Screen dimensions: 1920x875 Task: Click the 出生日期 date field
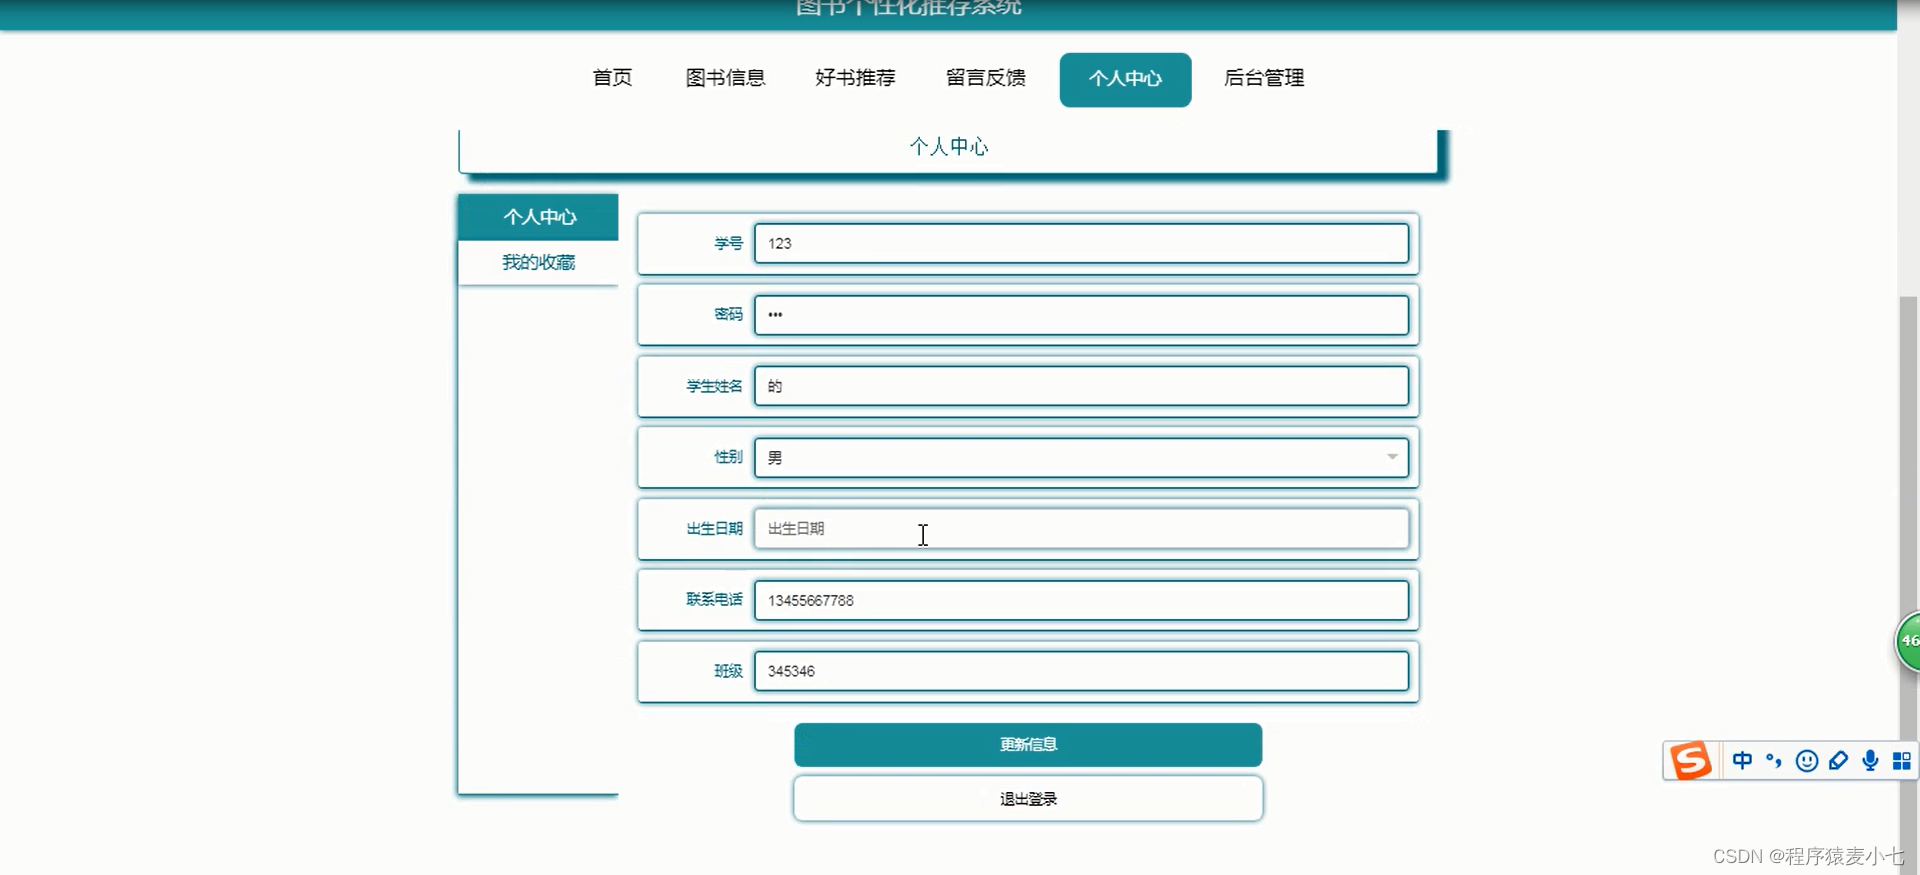pos(1081,528)
